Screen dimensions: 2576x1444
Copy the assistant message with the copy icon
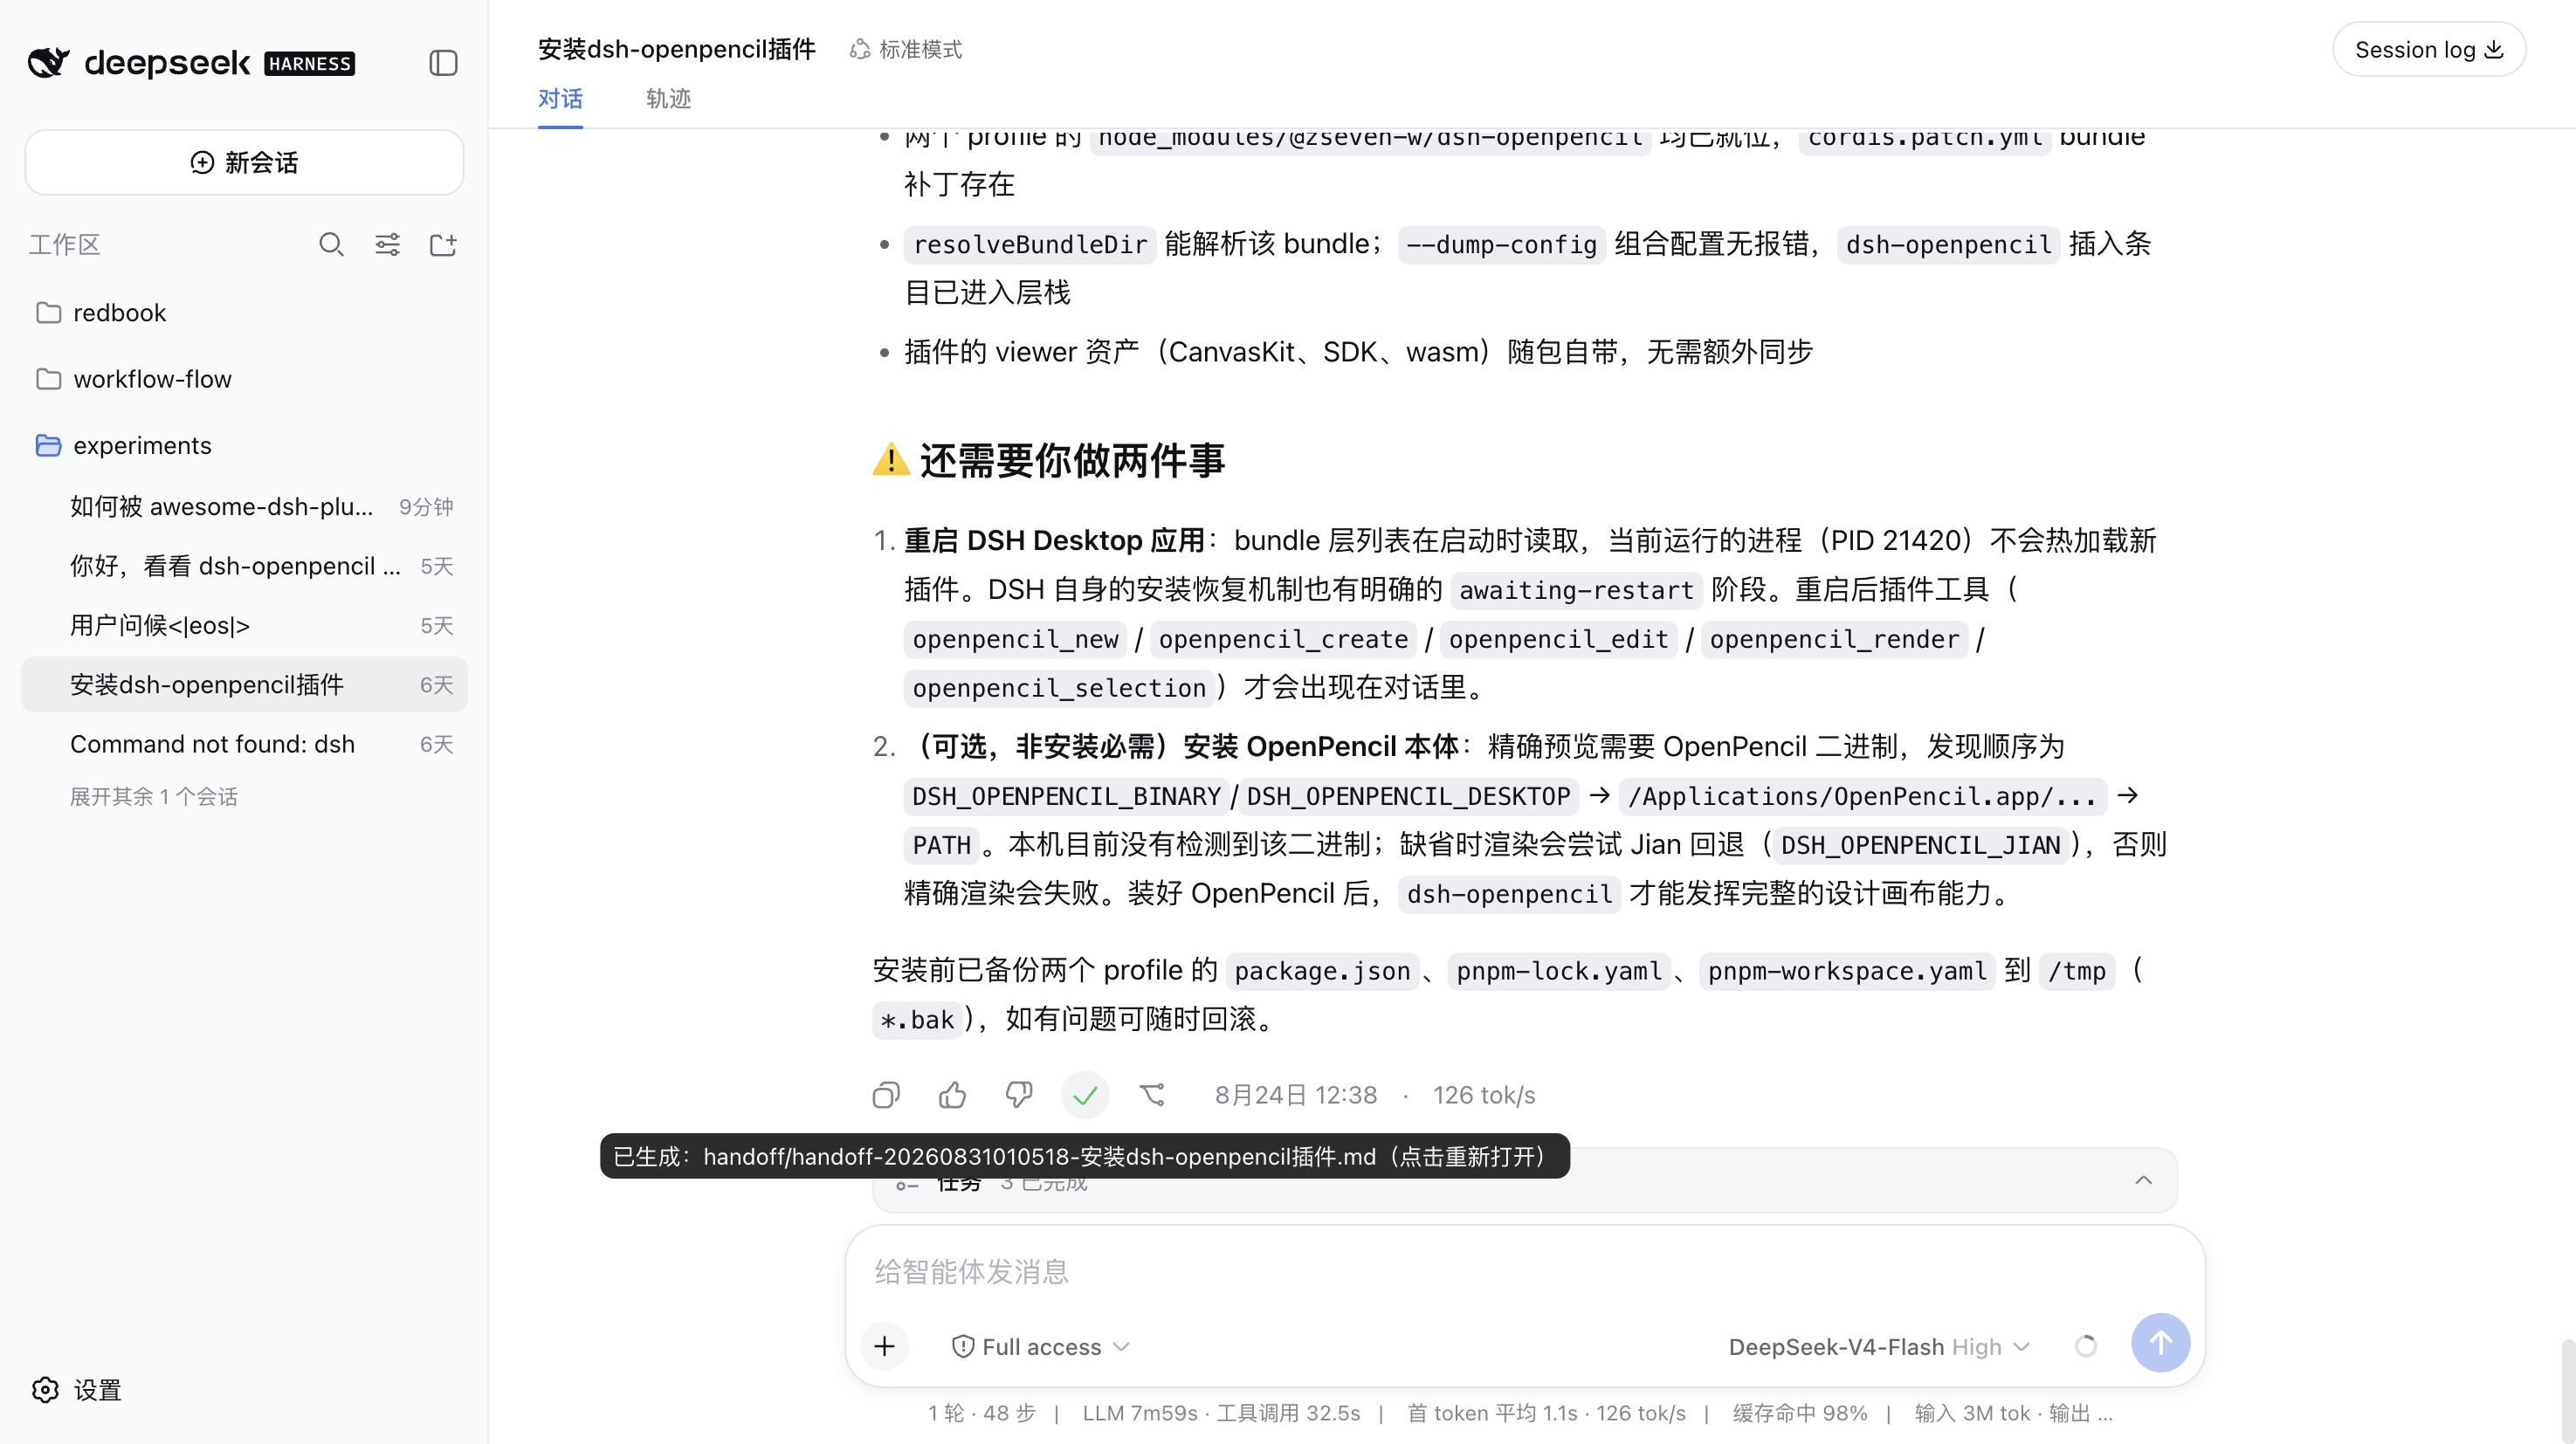[886, 1095]
